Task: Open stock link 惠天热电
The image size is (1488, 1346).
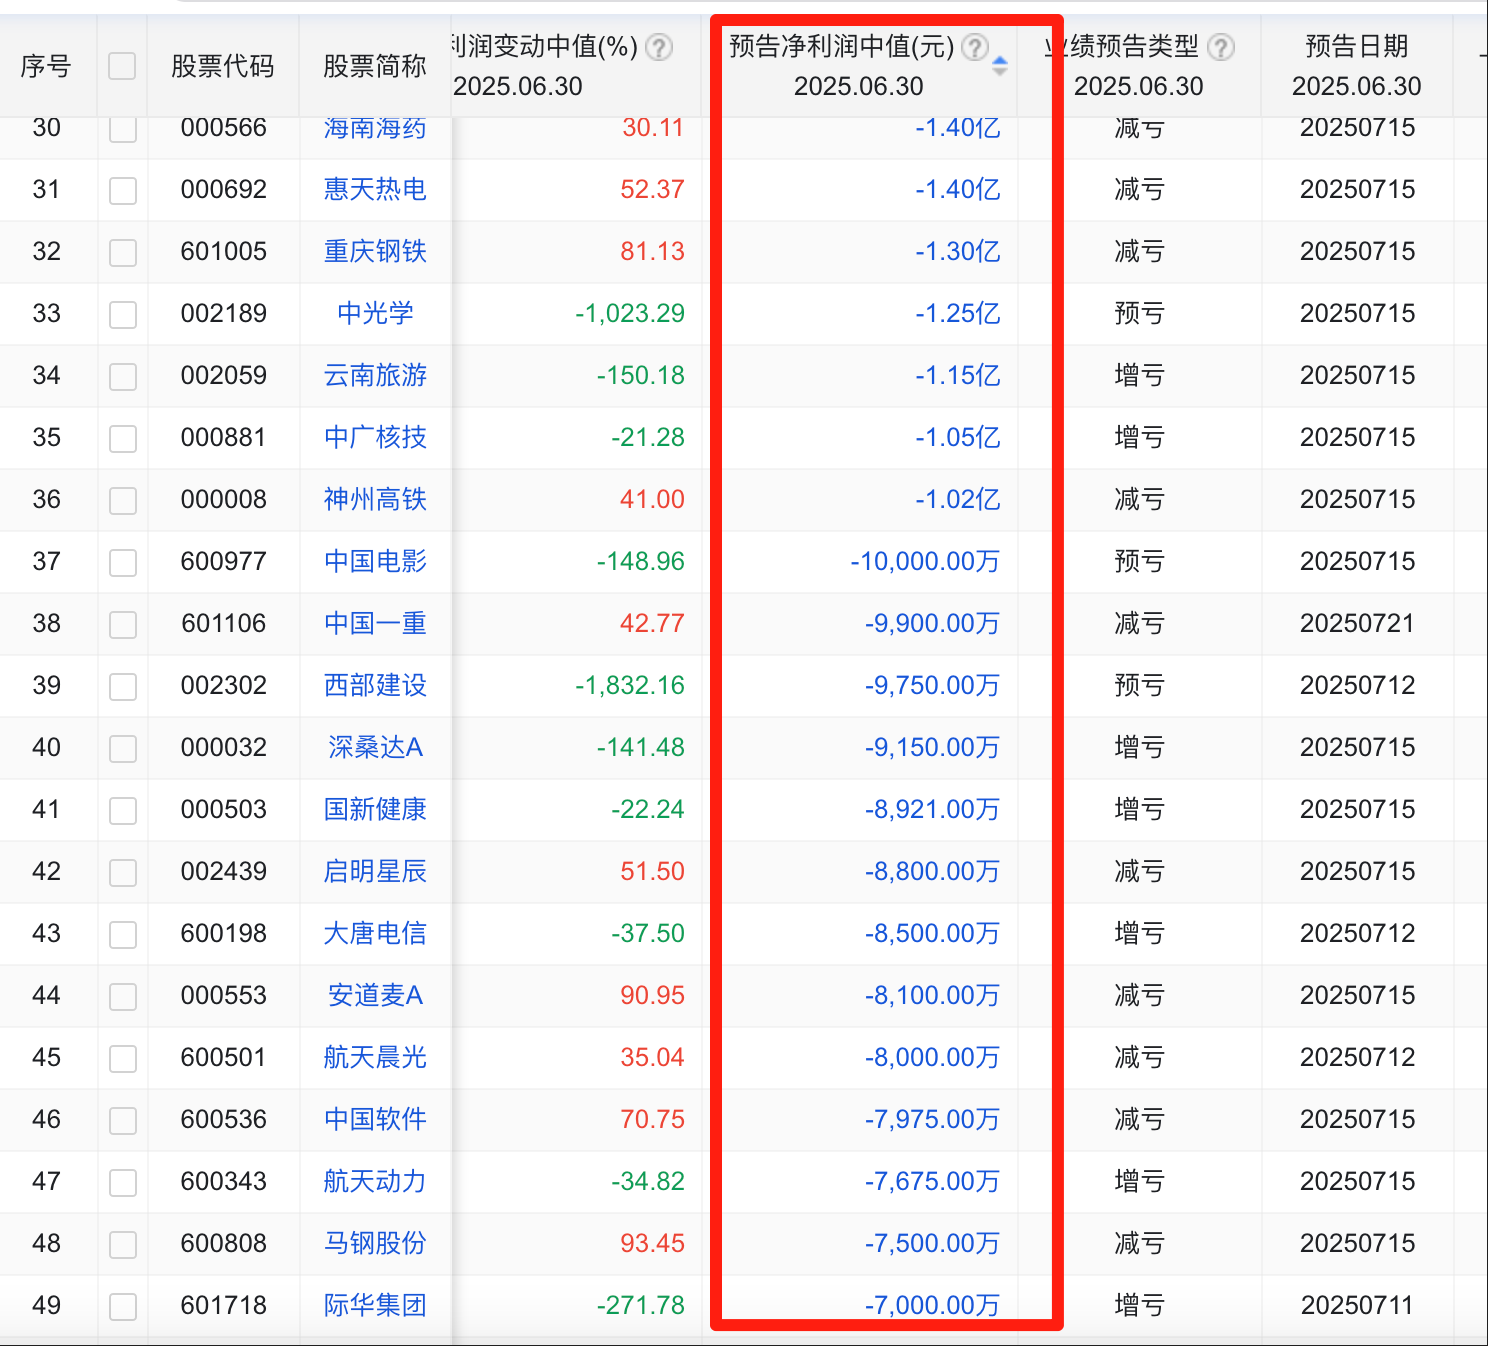Action: [x=375, y=189]
